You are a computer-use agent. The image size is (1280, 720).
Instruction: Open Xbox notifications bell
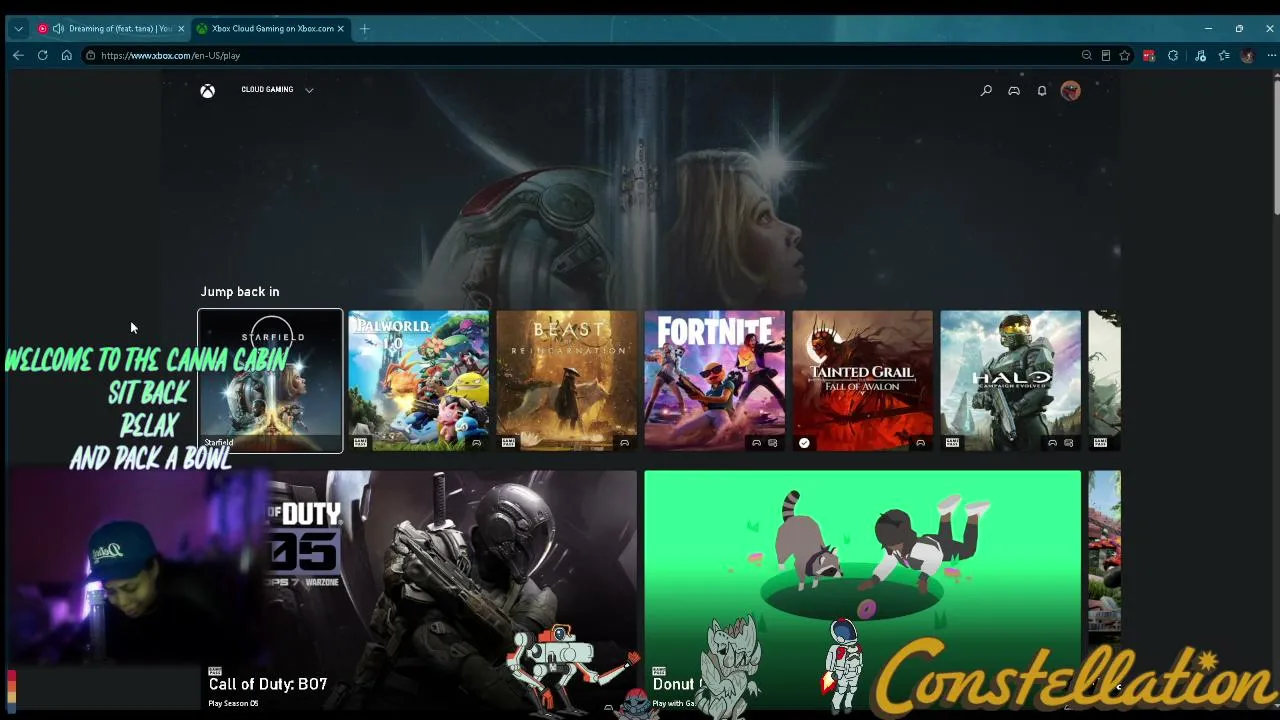pyautogui.click(x=1042, y=91)
